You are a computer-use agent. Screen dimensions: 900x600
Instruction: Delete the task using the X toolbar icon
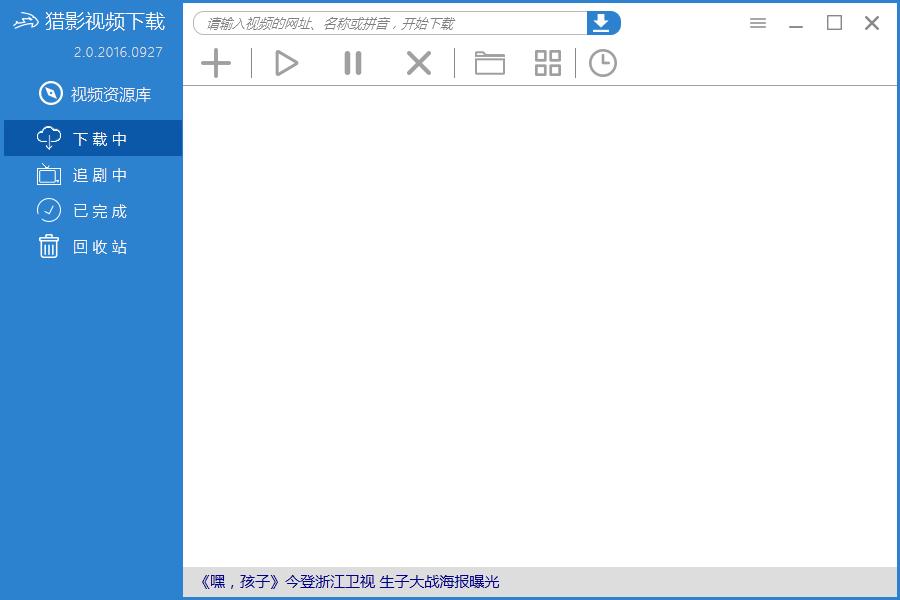[x=418, y=63]
